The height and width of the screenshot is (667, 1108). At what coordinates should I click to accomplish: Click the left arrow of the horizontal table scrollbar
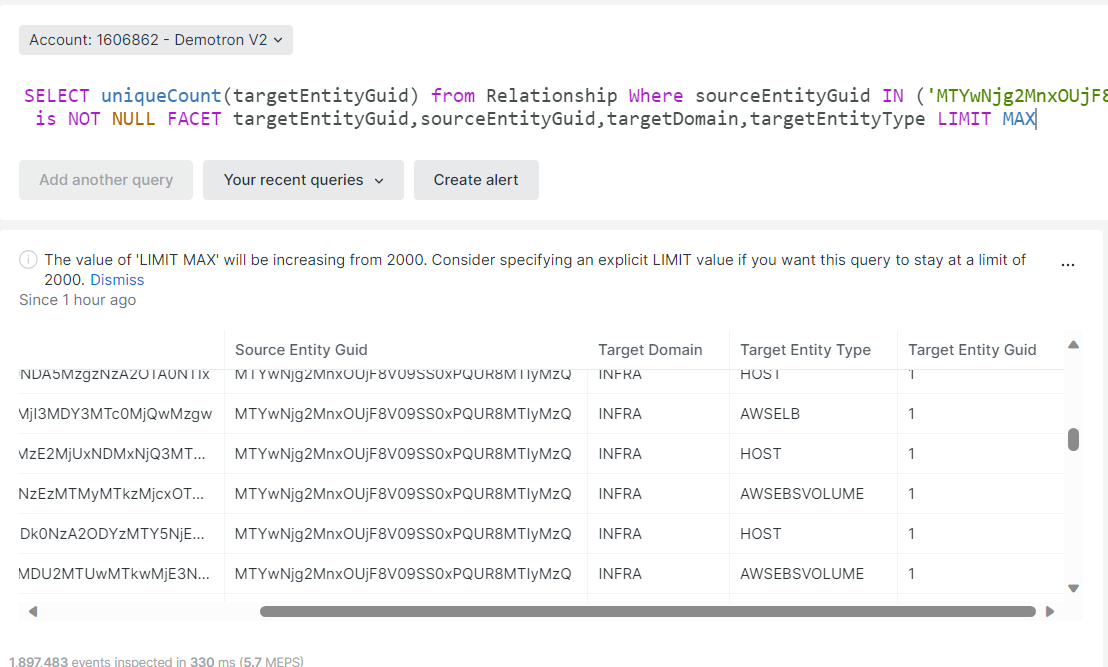(x=32, y=610)
